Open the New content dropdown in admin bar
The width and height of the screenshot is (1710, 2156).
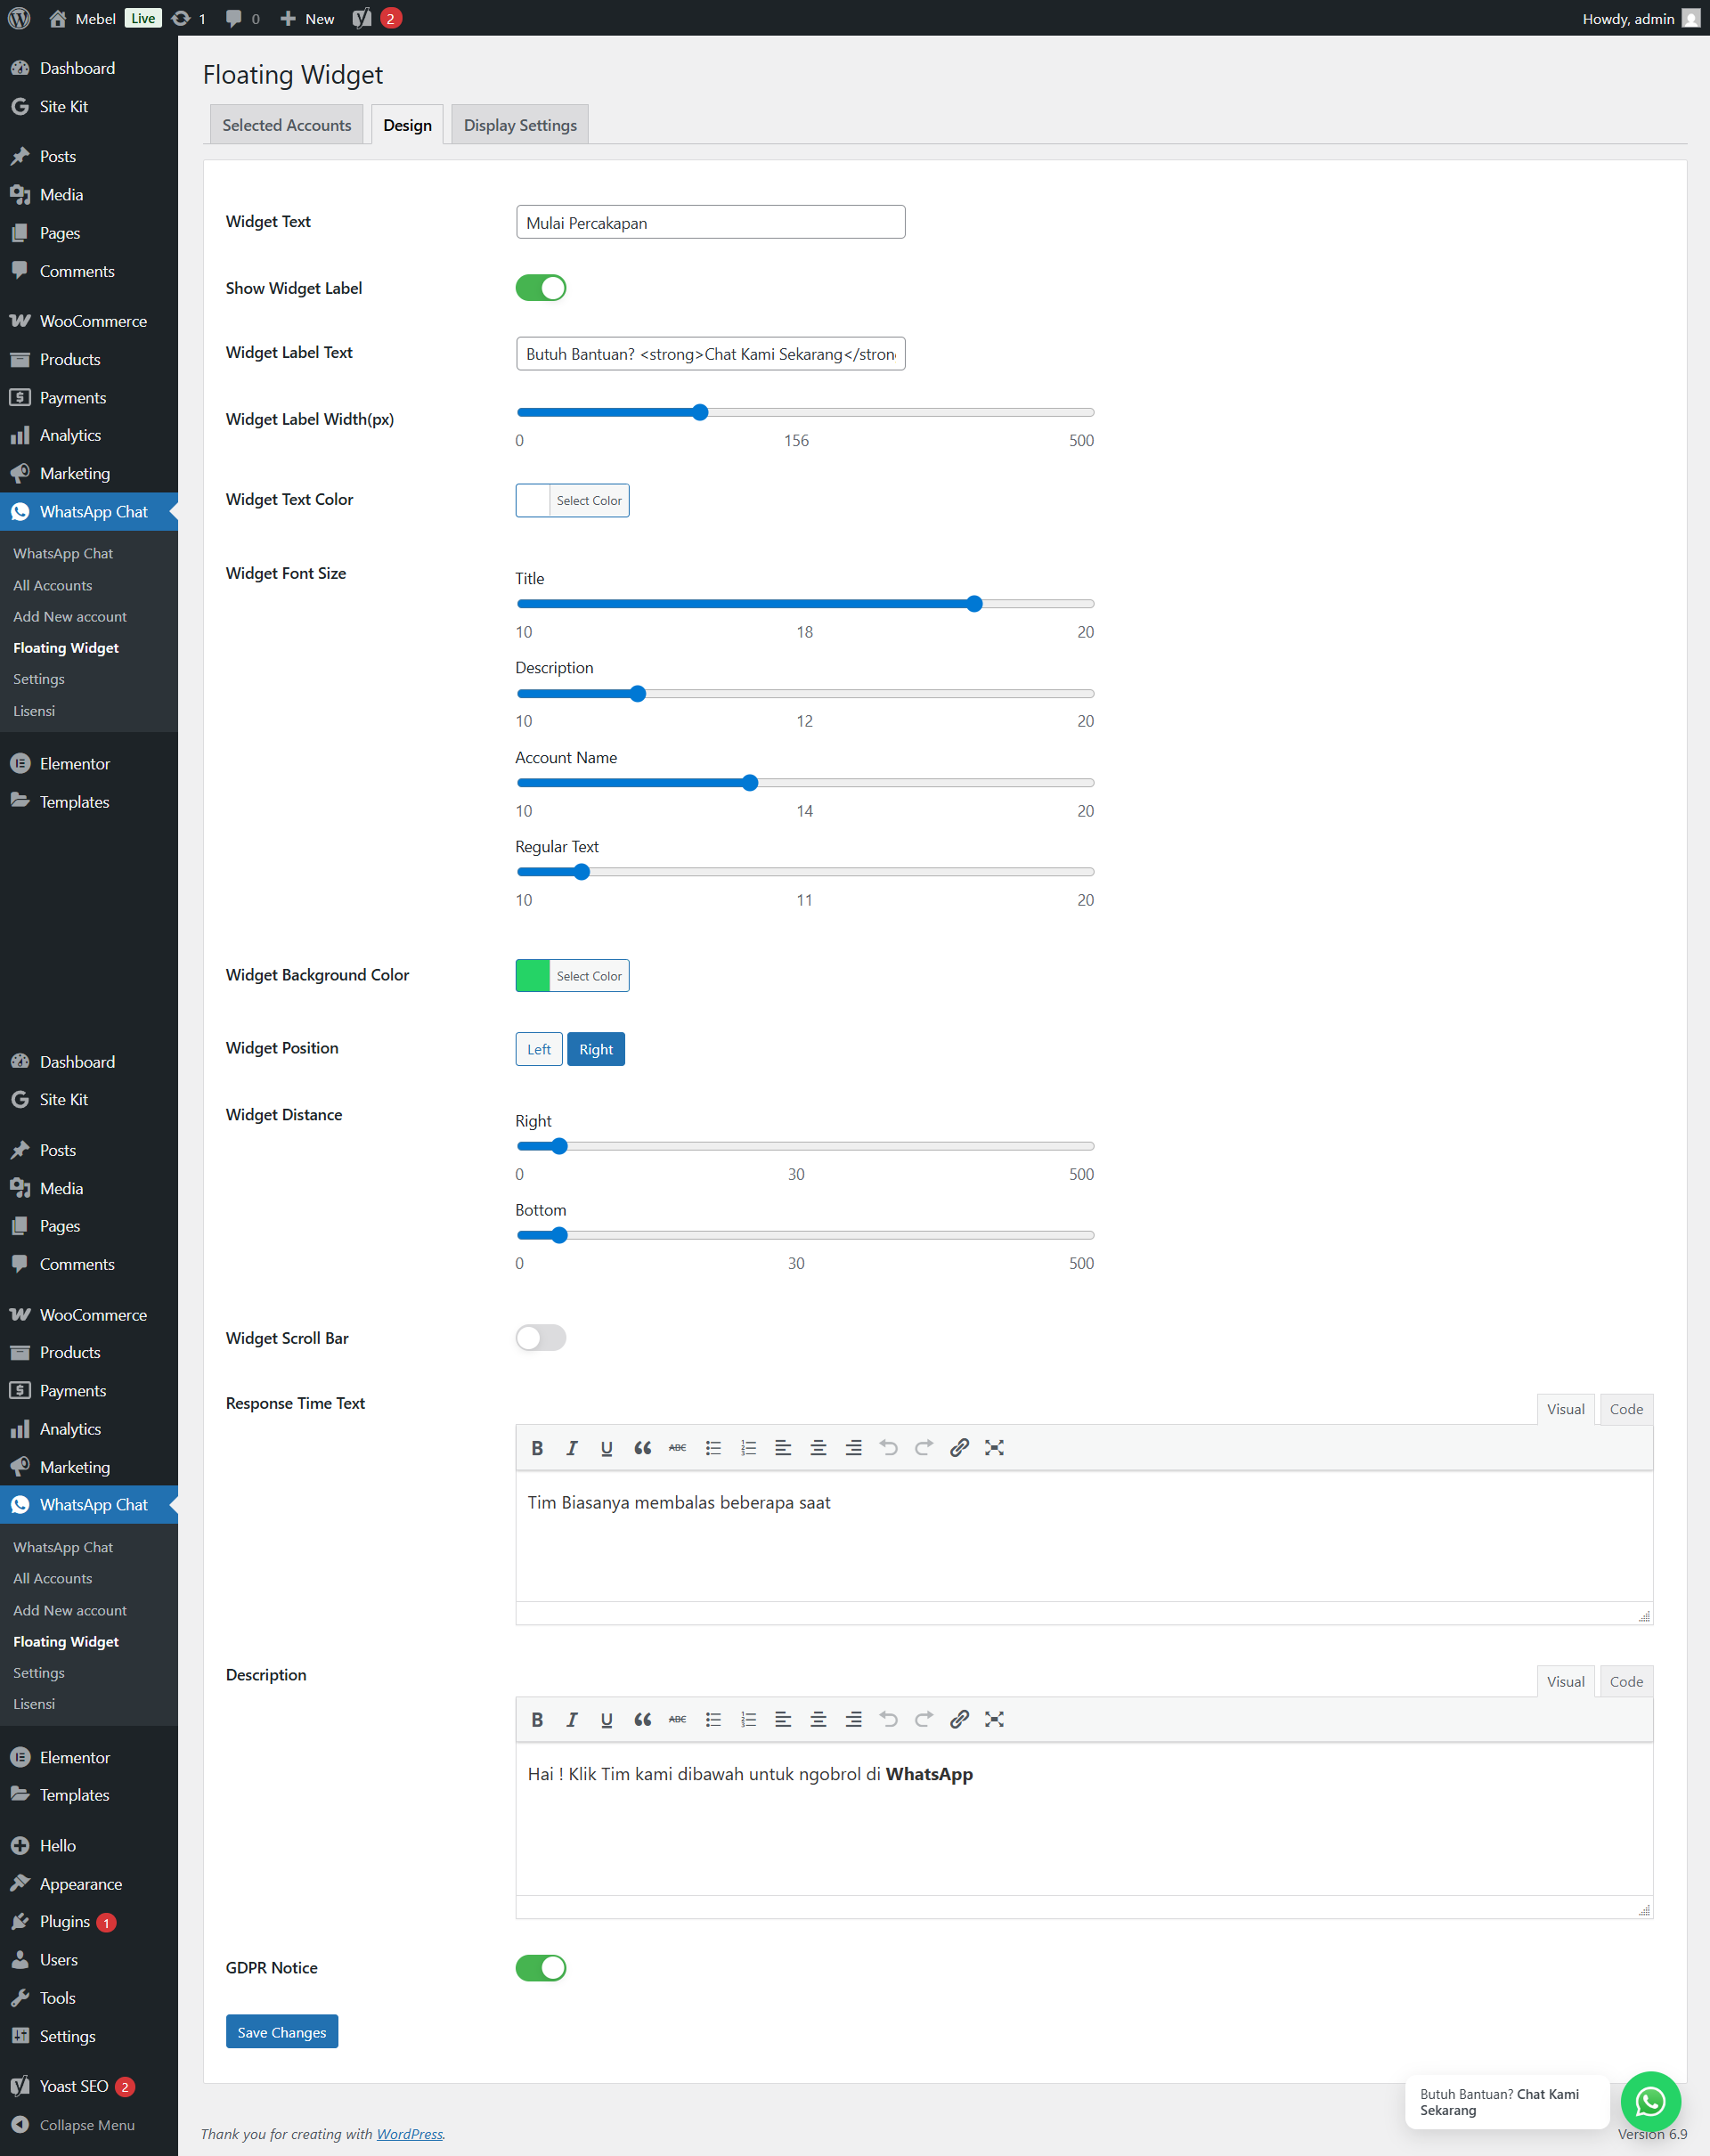click(x=307, y=18)
